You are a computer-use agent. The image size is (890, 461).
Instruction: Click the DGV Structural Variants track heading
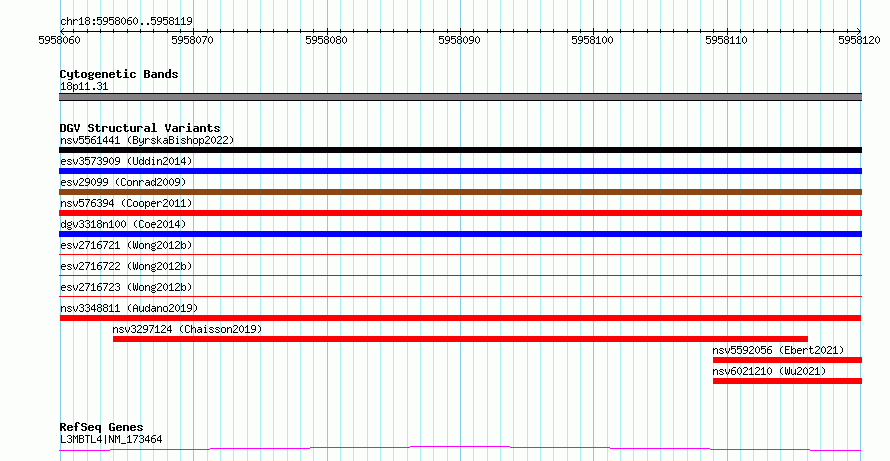pyautogui.click(x=140, y=128)
